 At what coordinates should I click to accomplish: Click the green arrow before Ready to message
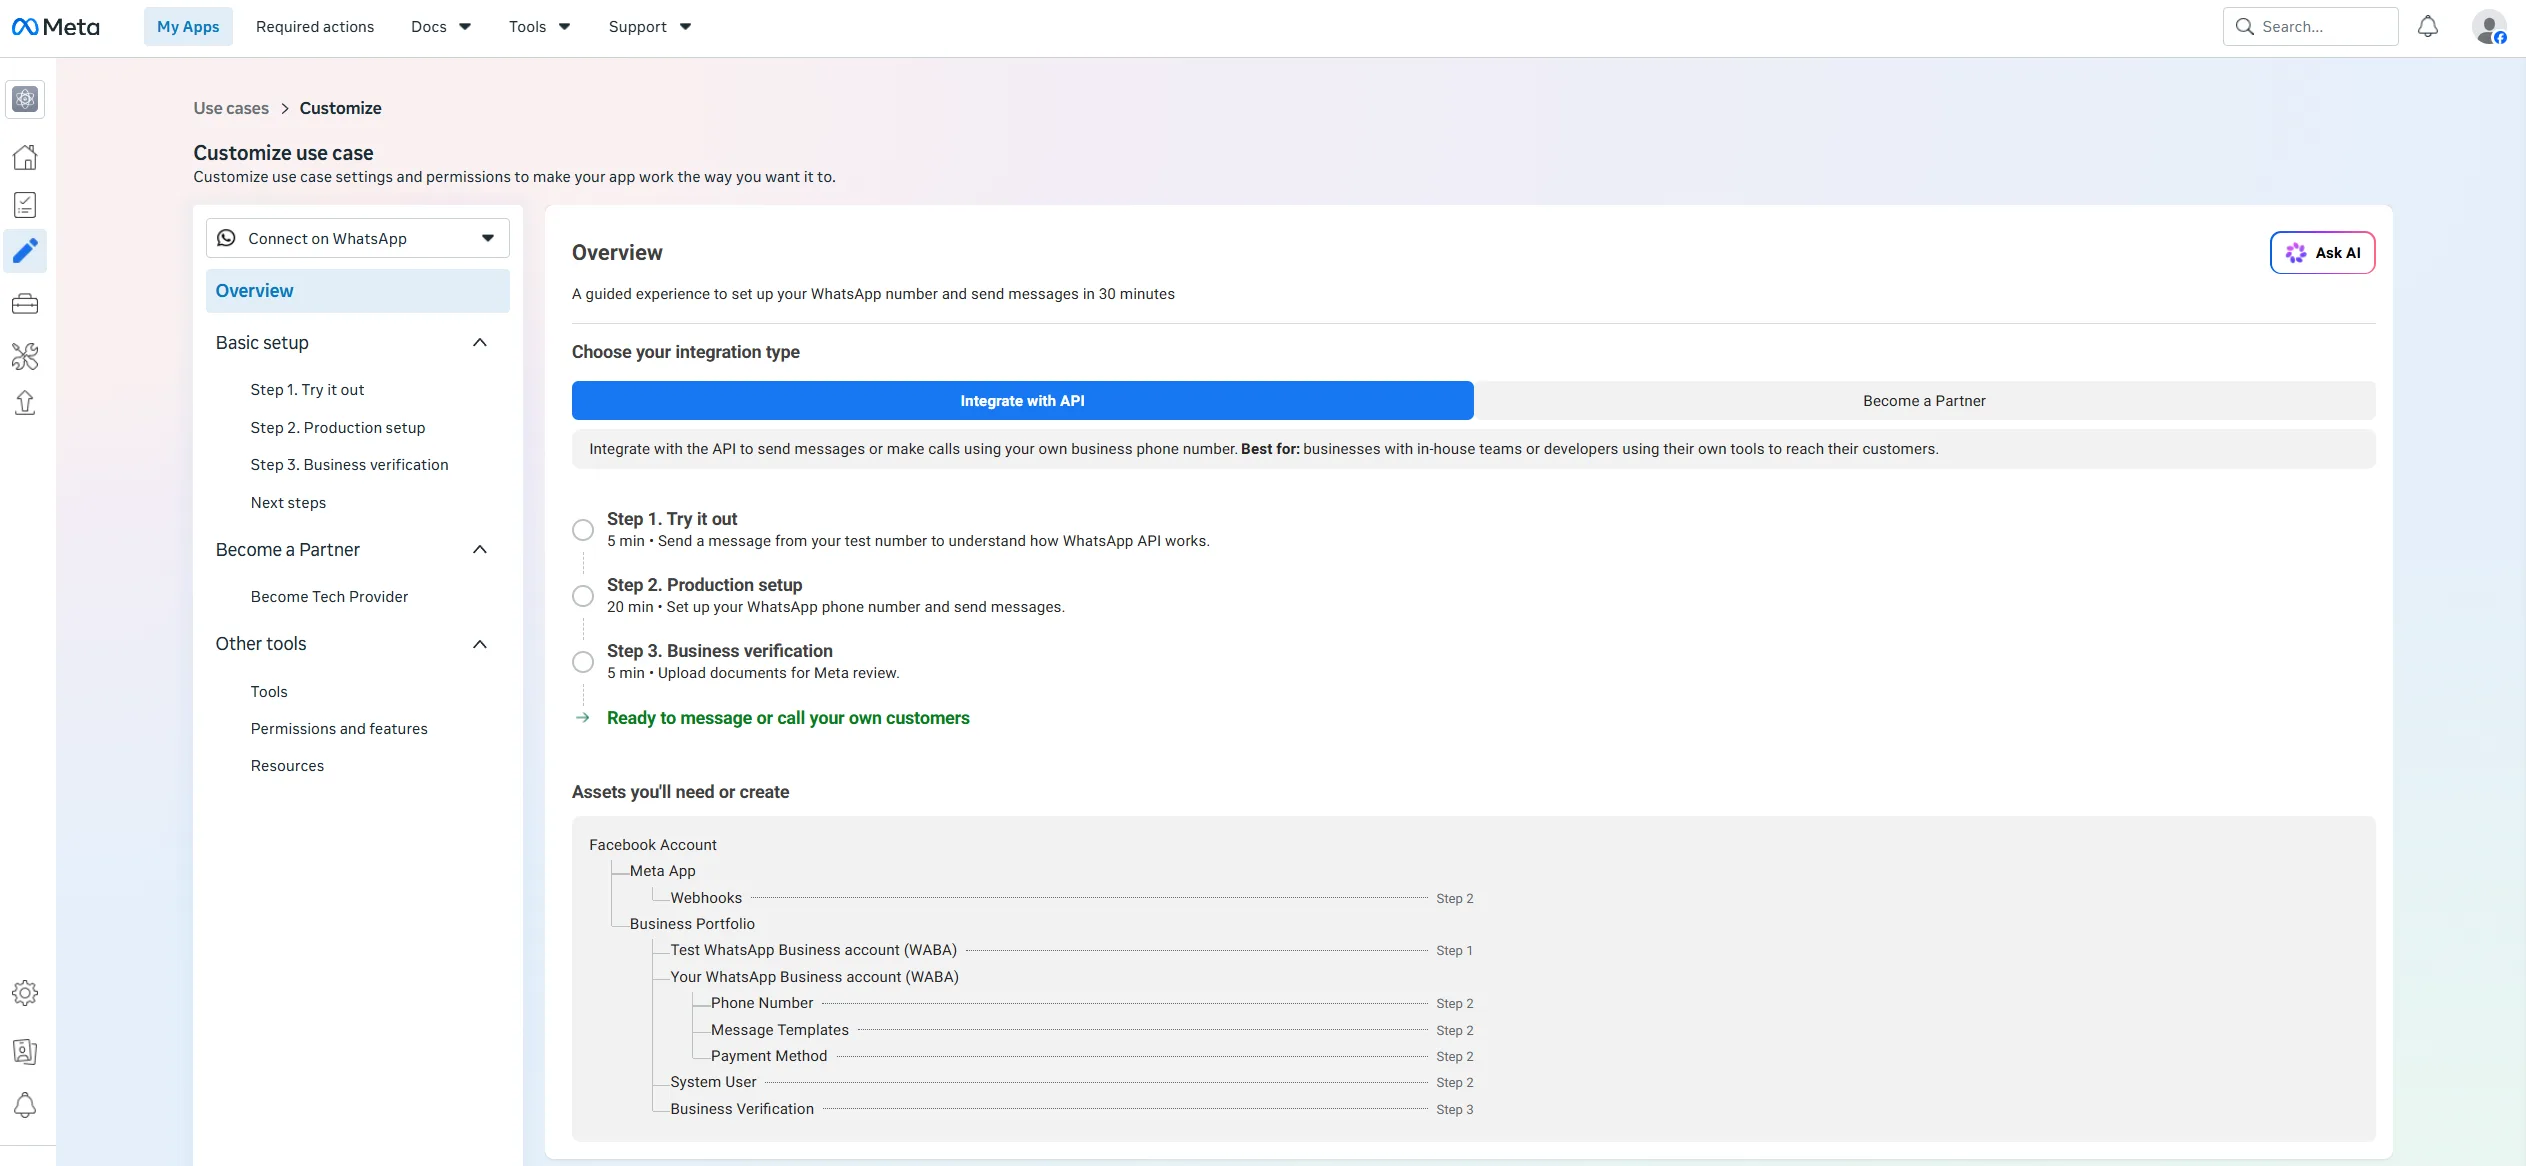pos(583,718)
